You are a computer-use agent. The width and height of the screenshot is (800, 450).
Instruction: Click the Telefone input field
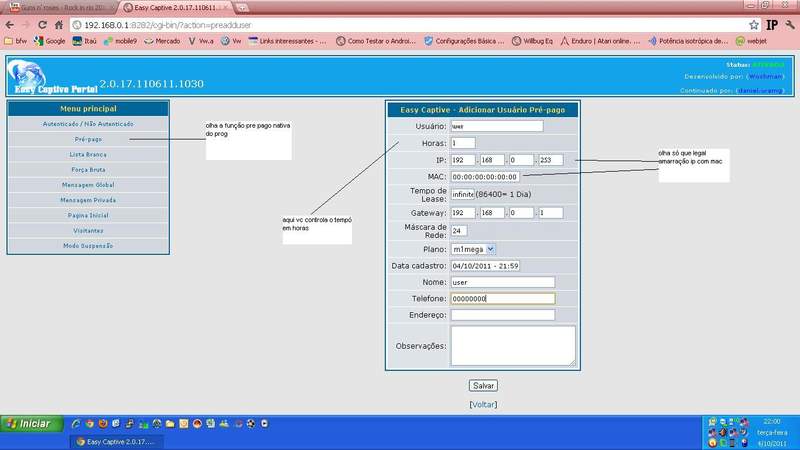point(503,298)
